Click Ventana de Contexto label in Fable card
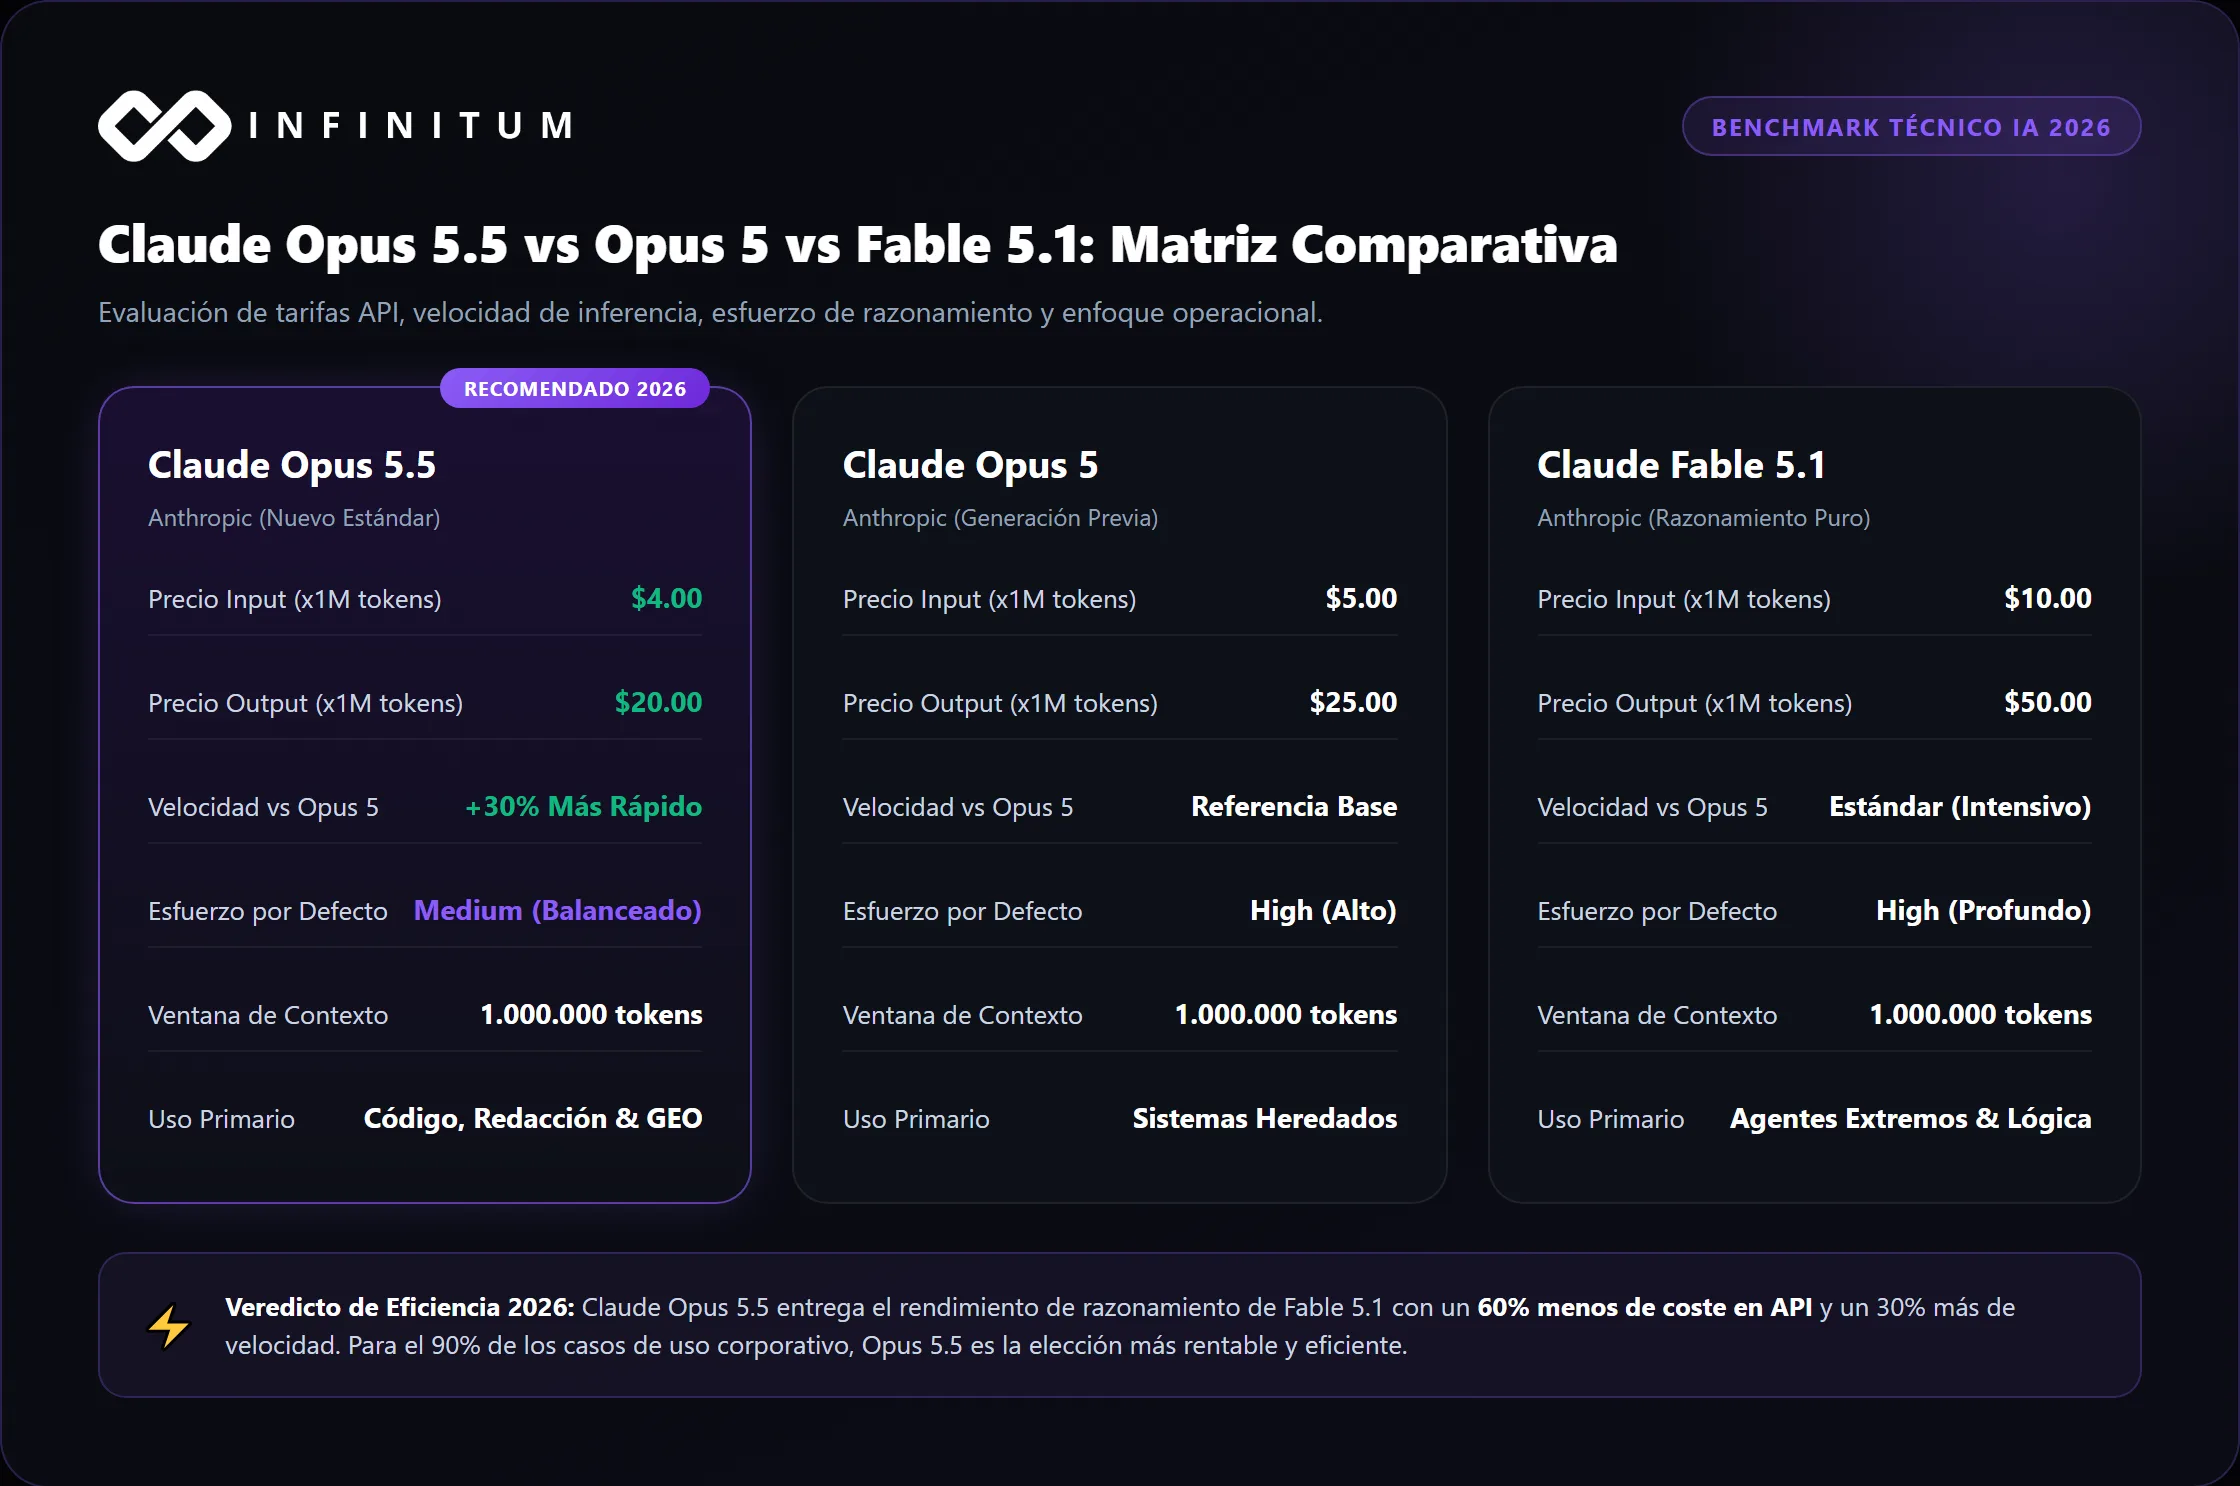This screenshot has width=2240, height=1486. pyautogui.click(x=1657, y=1015)
